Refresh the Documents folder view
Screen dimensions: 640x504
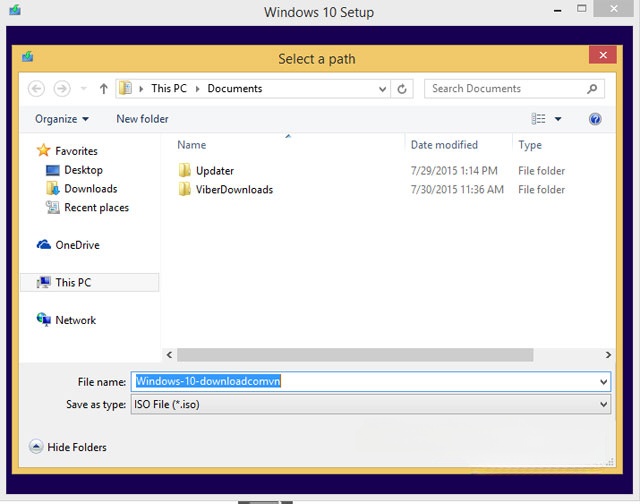[x=402, y=89]
